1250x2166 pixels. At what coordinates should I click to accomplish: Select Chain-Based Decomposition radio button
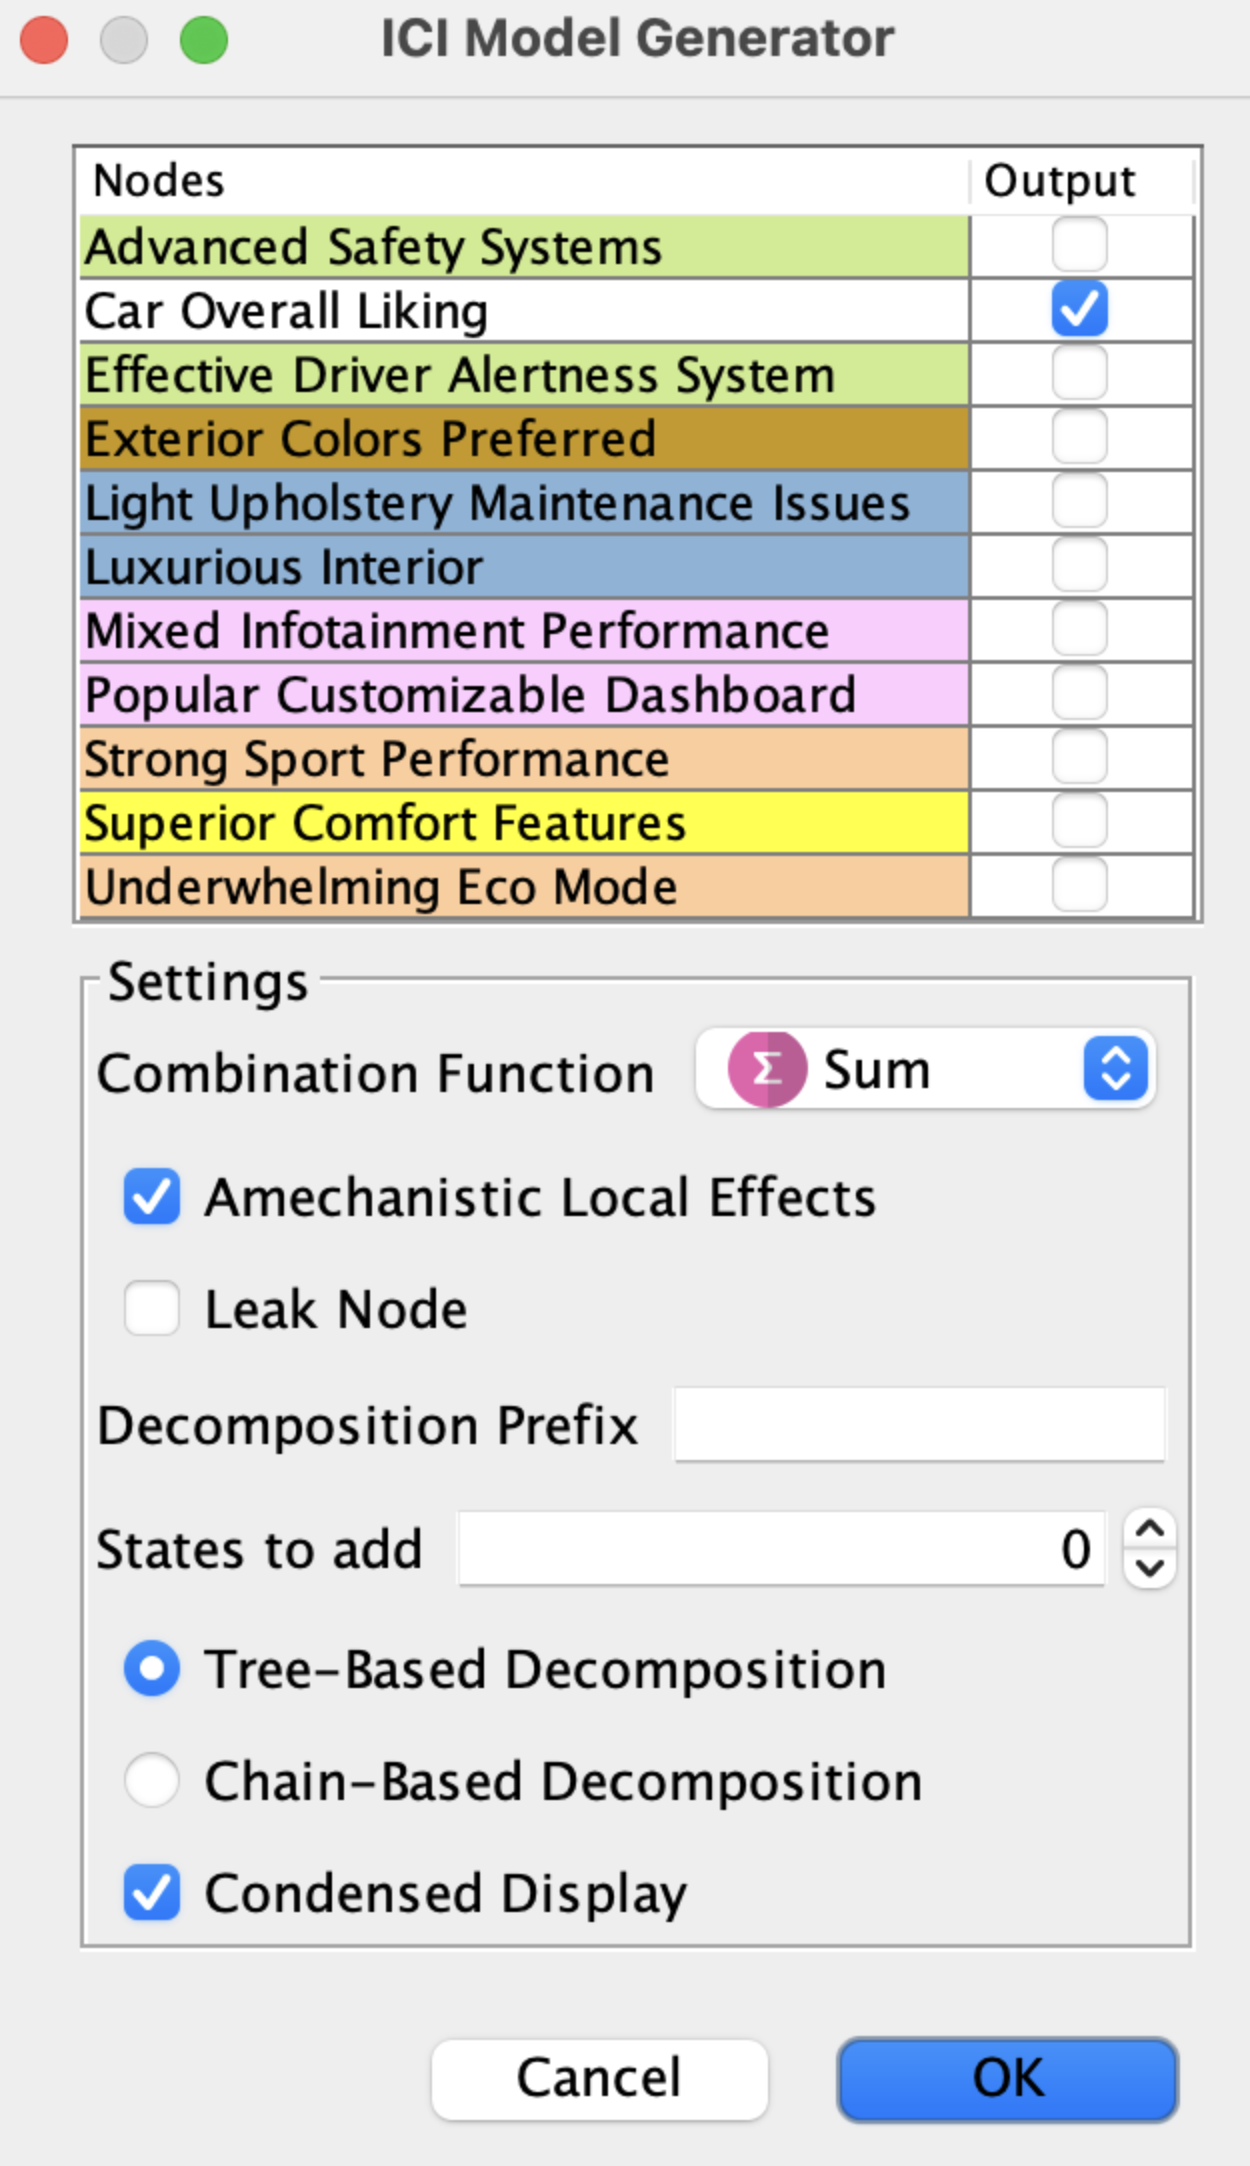[152, 1780]
